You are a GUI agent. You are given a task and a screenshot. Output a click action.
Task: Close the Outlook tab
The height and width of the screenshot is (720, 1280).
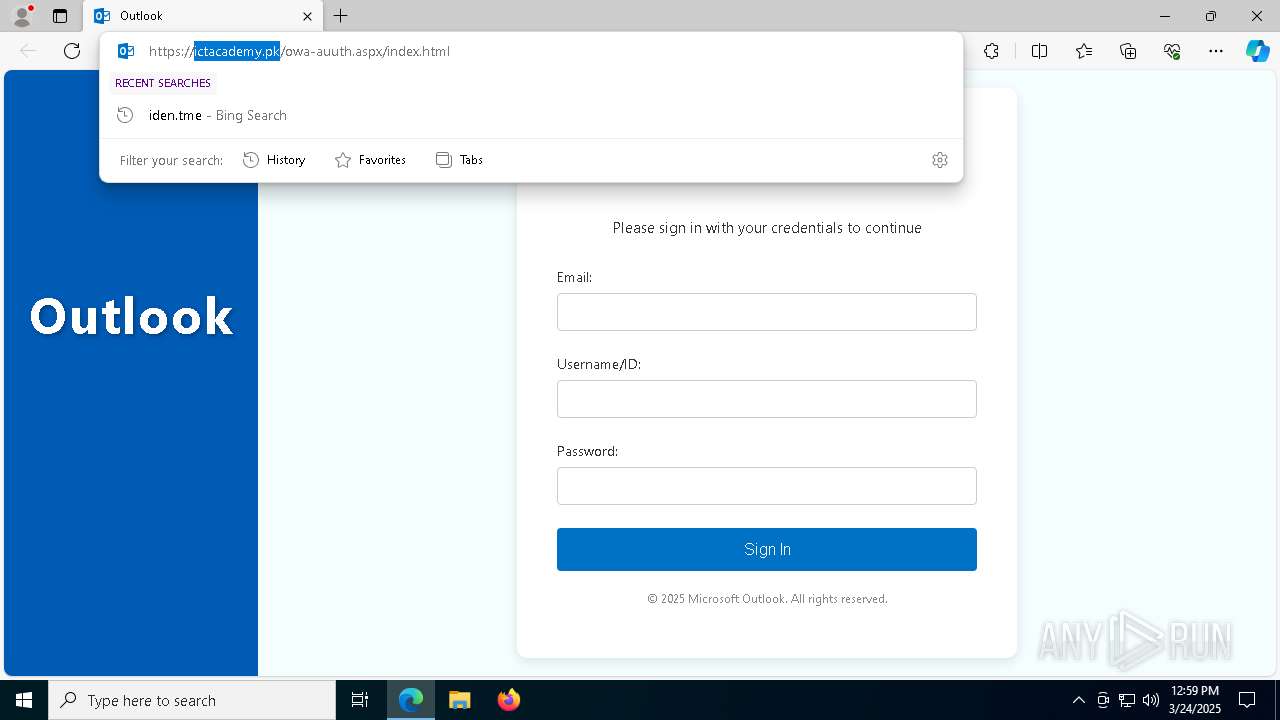[x=307, y=16]
